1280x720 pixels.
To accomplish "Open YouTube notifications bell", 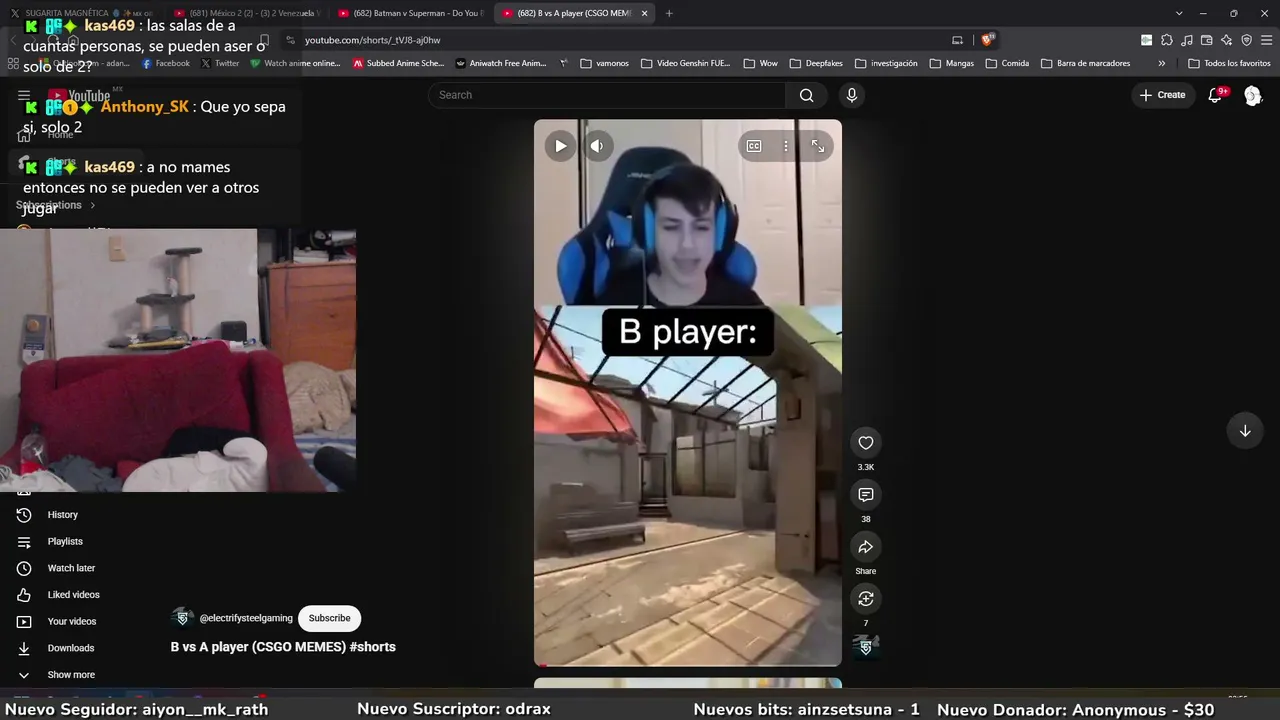I will click(1216, 95).
